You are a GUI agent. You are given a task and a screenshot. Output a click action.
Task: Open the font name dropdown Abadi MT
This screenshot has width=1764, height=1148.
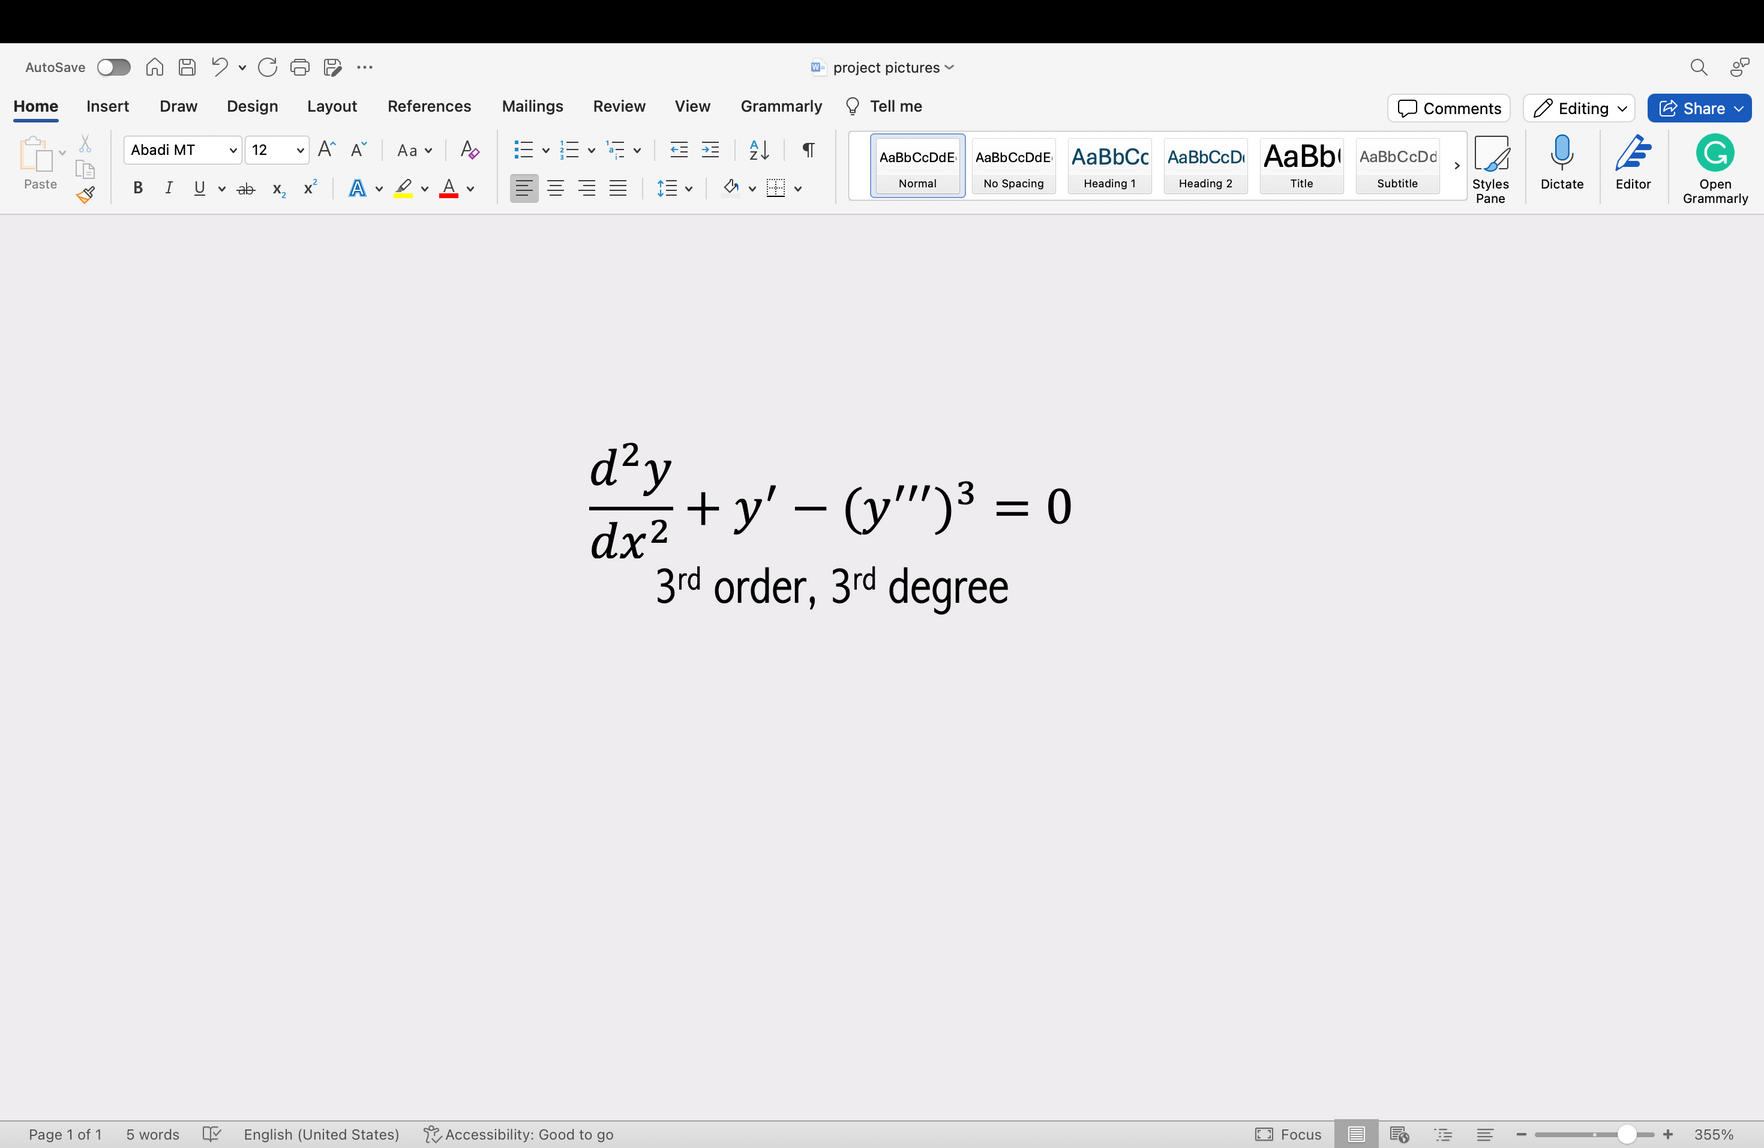(182, 150)
